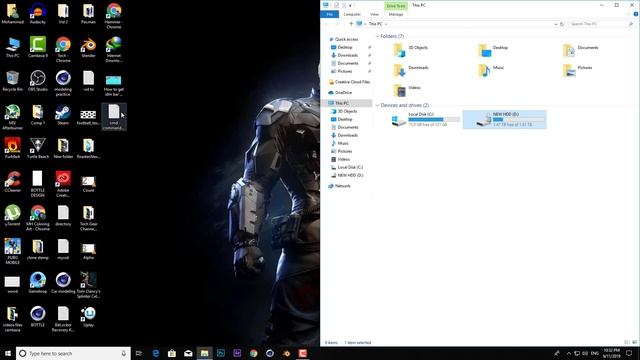Select the CCleaner desktop icon

coord(12,182)
